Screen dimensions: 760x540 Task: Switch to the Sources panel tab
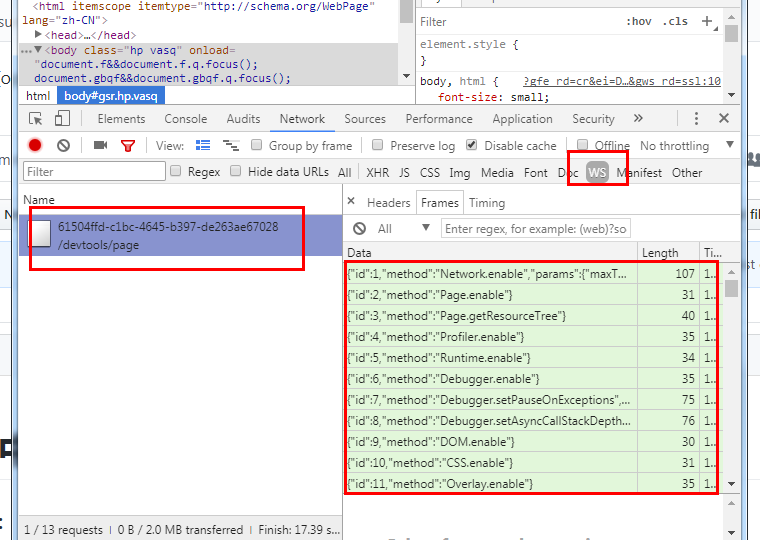365,119
